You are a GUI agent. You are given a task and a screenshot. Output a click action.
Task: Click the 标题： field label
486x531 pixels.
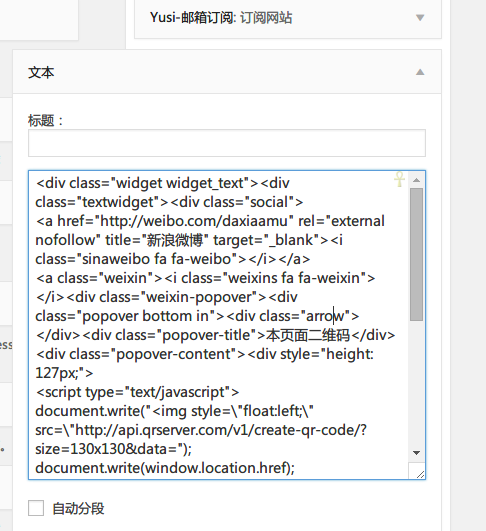pyautogui.click(x=45, y=120)
